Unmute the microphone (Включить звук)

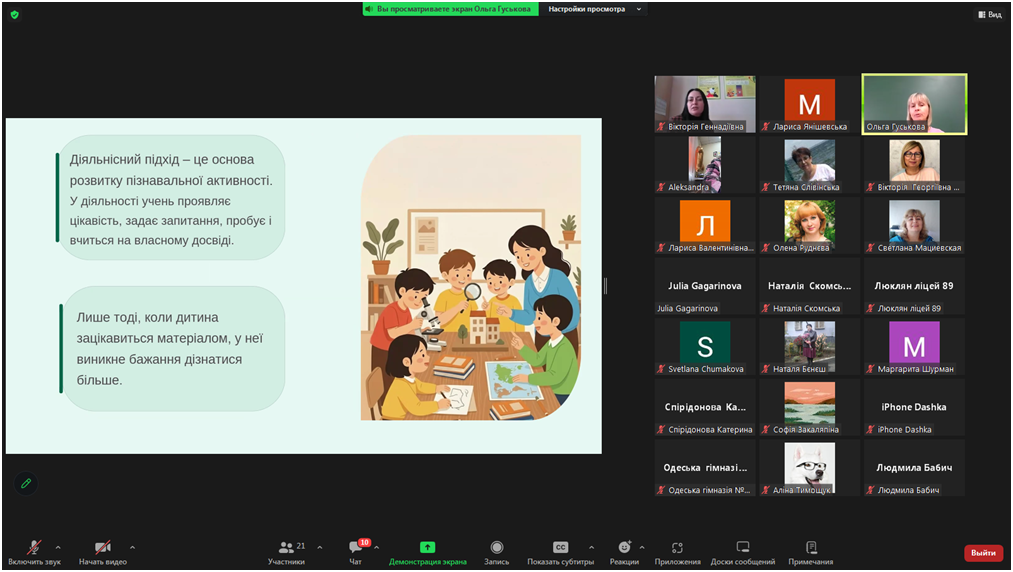coord(34,551)
